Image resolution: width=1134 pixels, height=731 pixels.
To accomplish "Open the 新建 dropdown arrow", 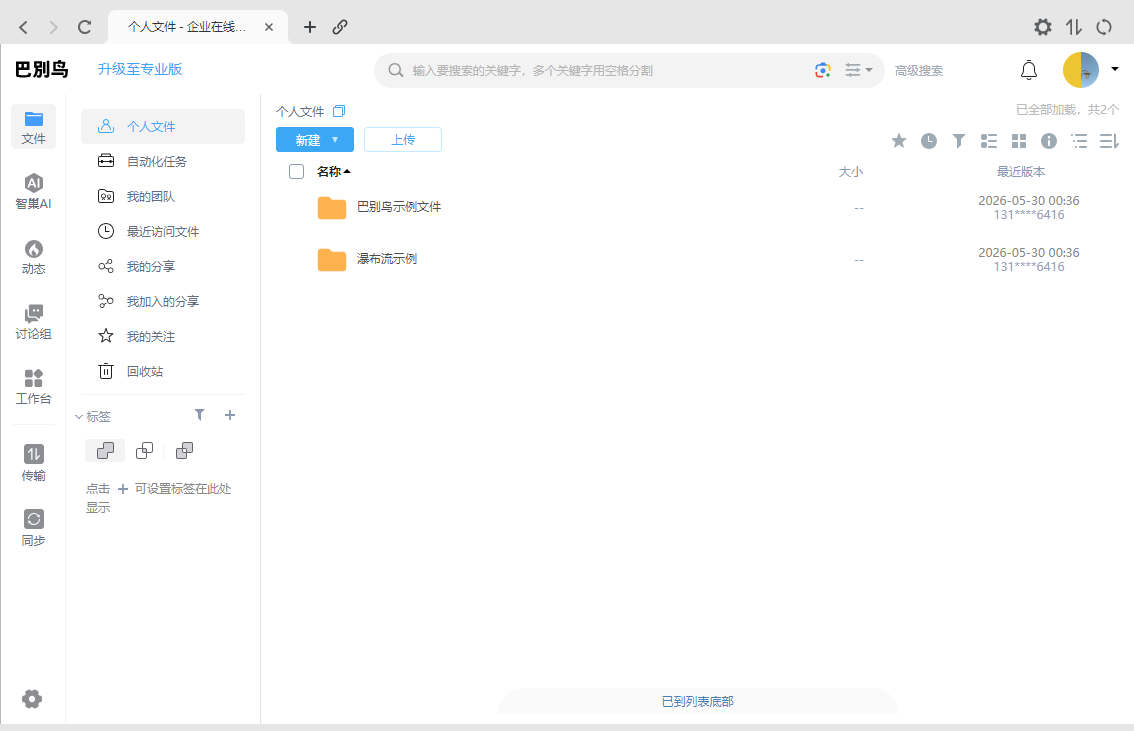I will click(x=335, y=140).
